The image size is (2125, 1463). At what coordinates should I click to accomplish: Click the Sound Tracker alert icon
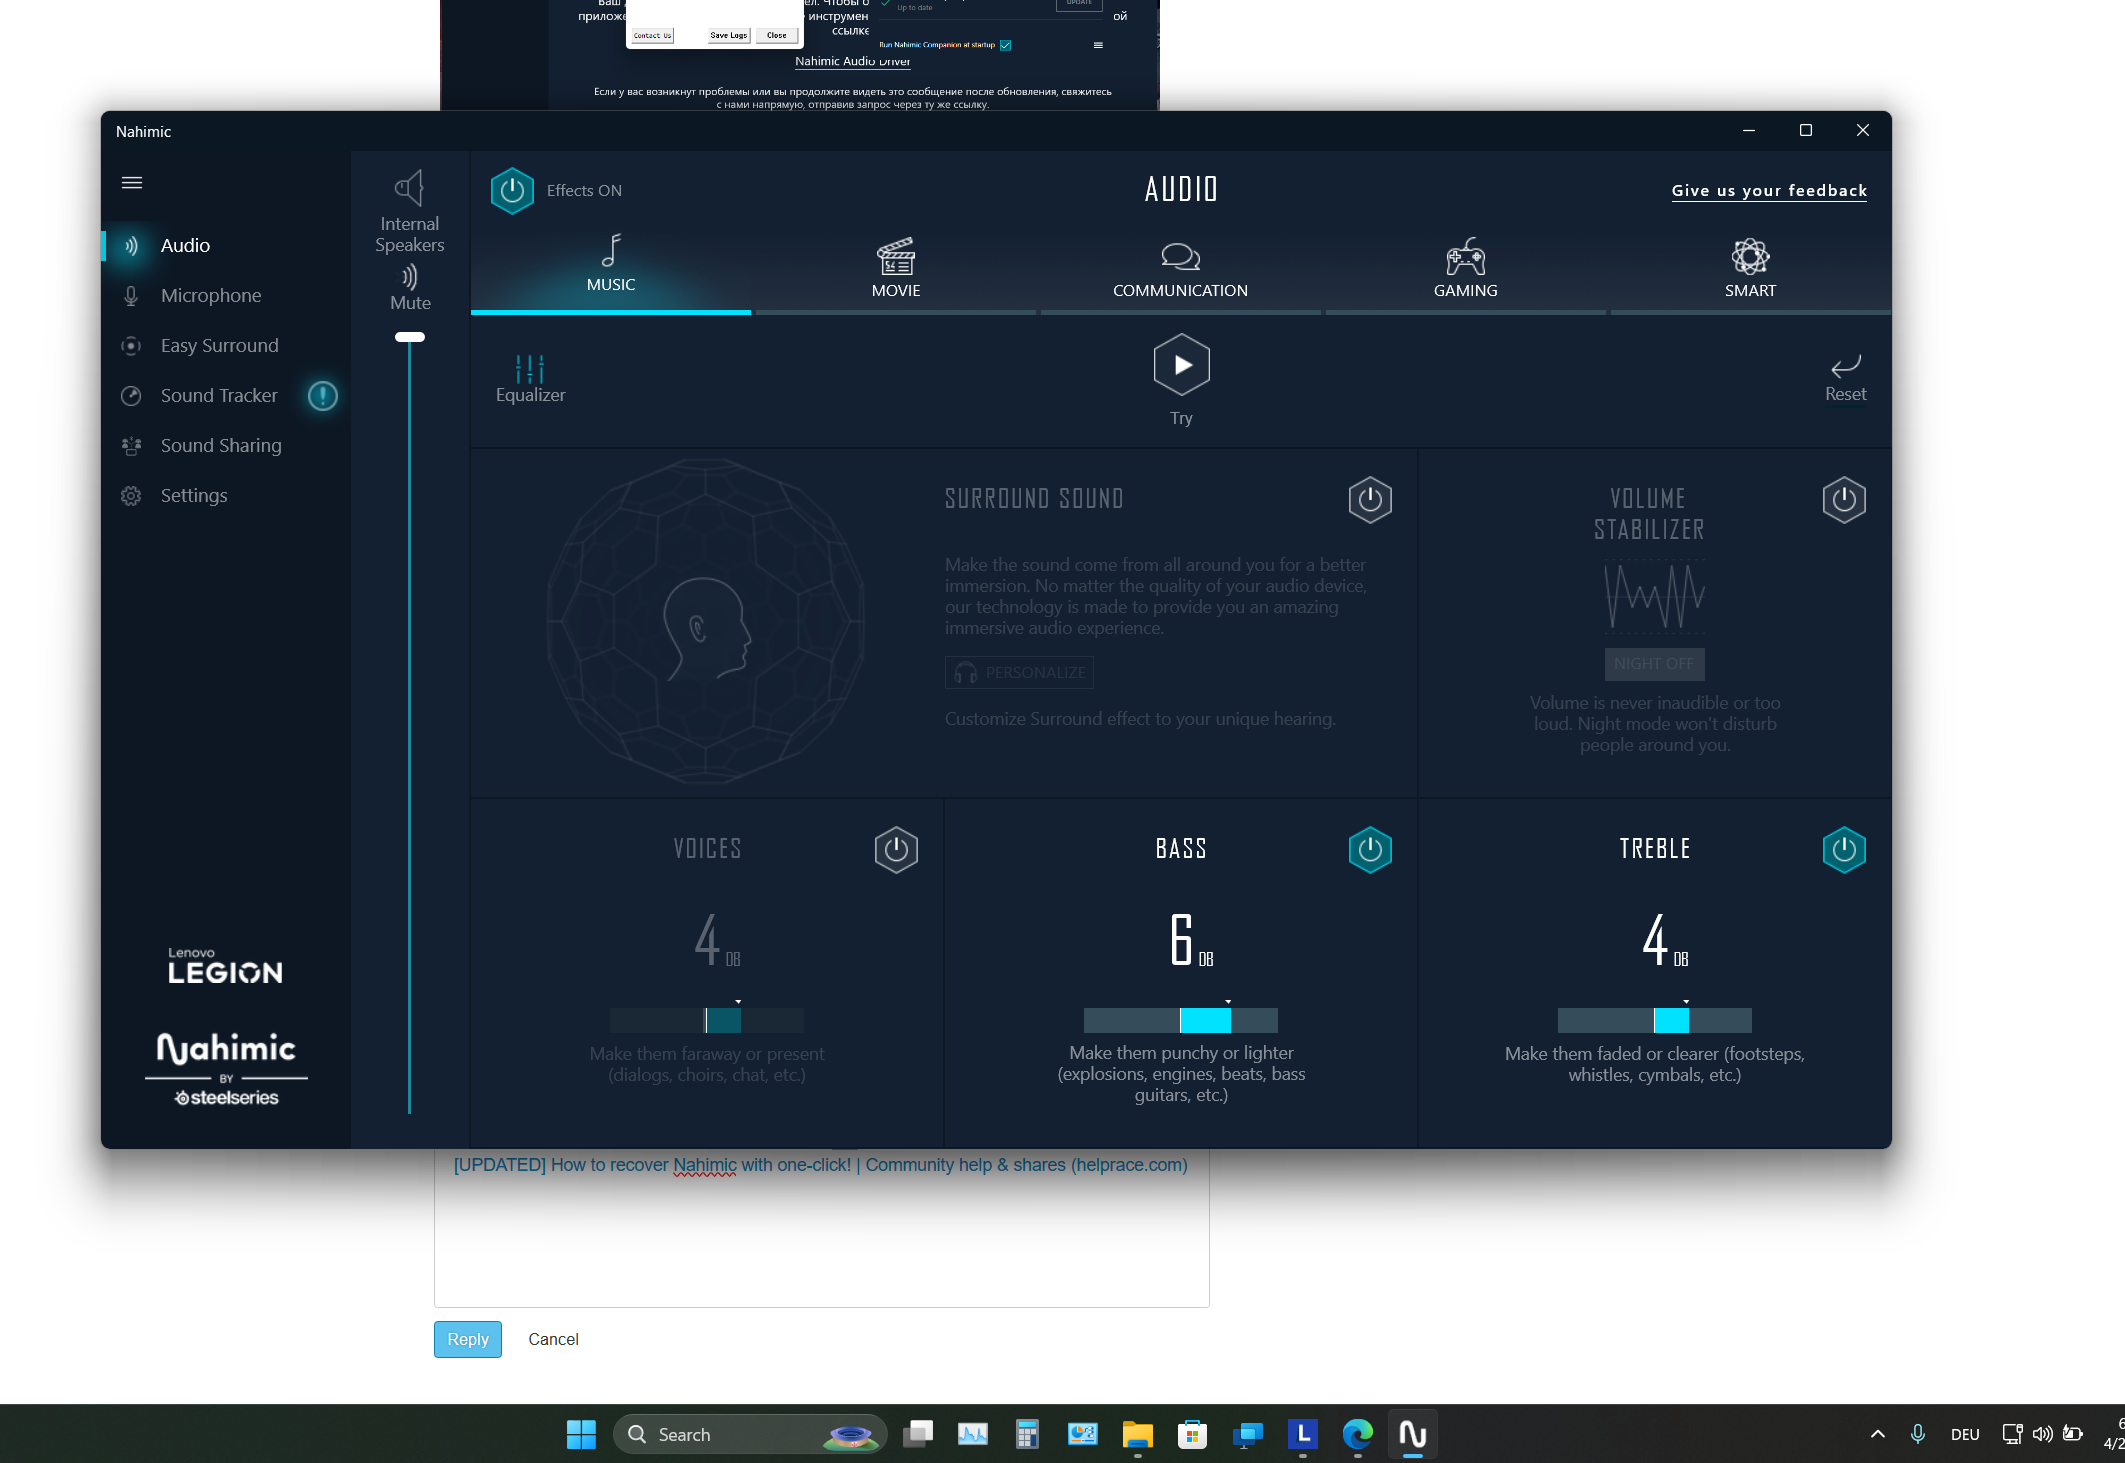point(322,396)
